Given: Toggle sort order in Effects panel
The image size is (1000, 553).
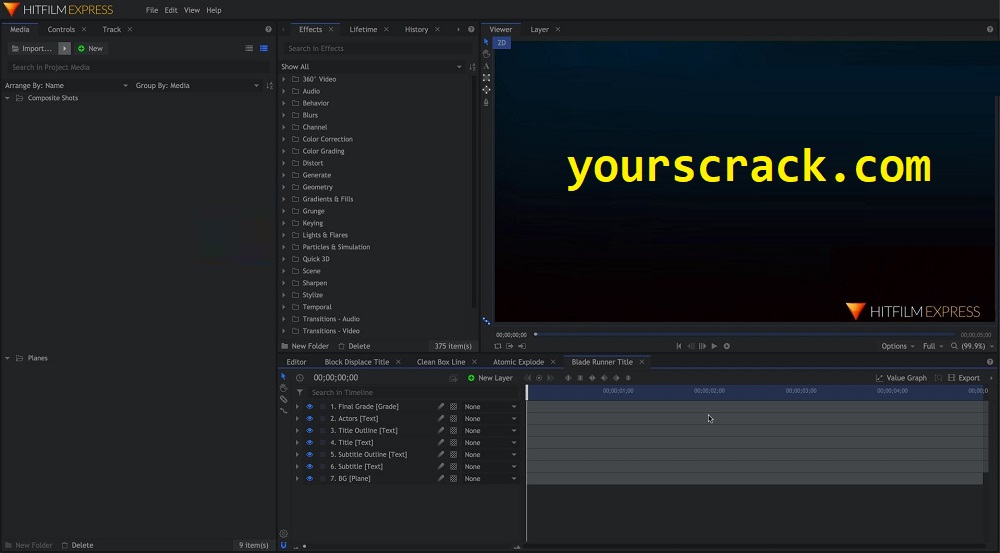Looking at the screenshot, I should (472, 67).
